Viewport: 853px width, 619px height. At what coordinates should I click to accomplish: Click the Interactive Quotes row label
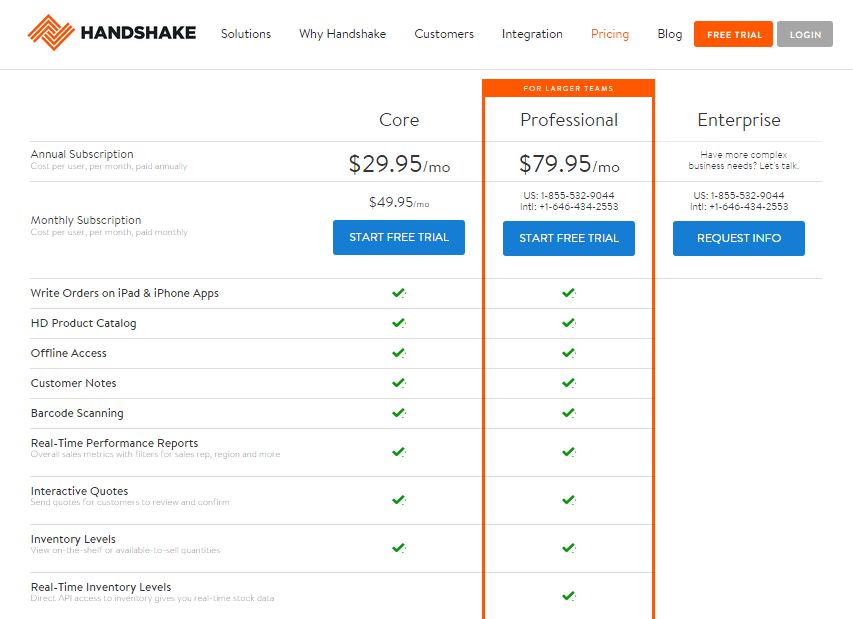tap(79, 491)
